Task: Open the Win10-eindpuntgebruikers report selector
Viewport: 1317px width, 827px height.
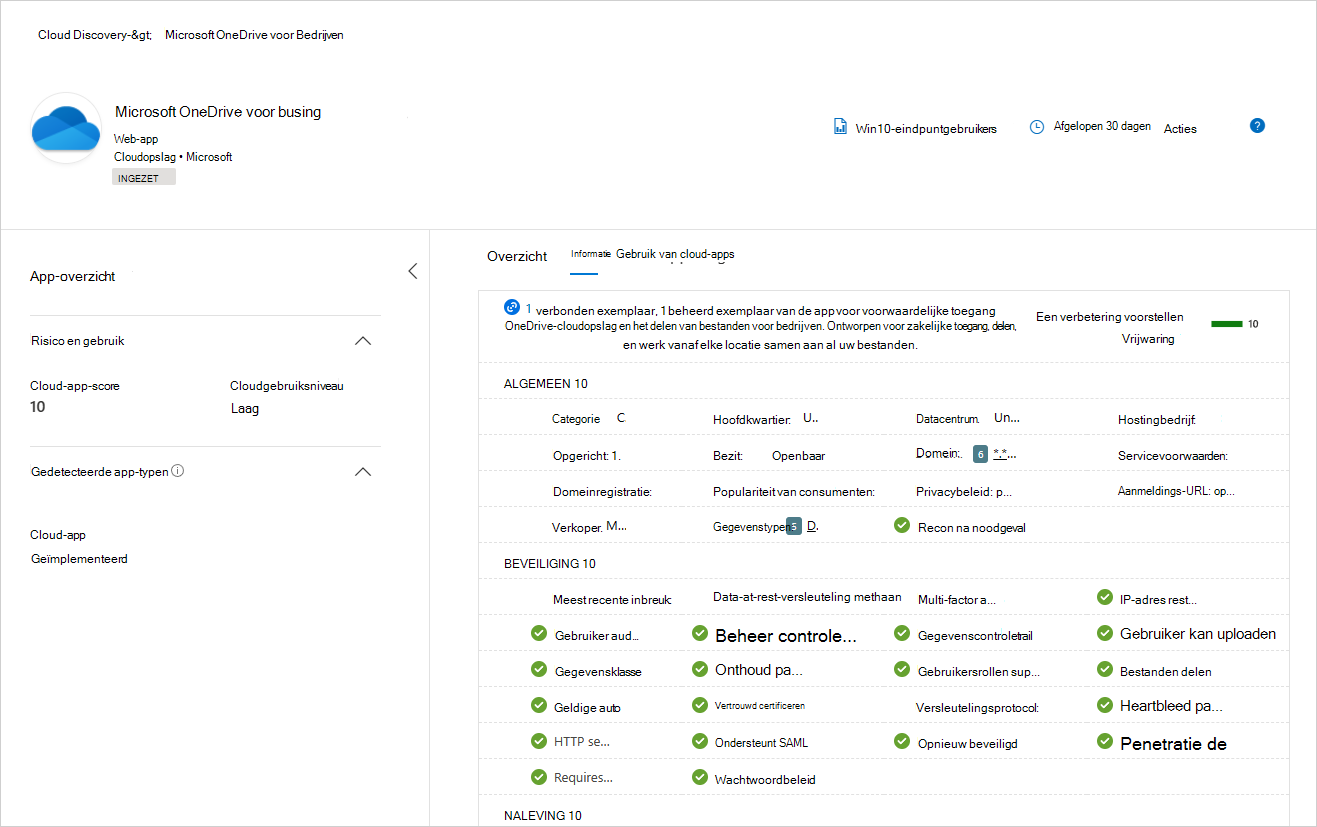Action: pos(926,128)
